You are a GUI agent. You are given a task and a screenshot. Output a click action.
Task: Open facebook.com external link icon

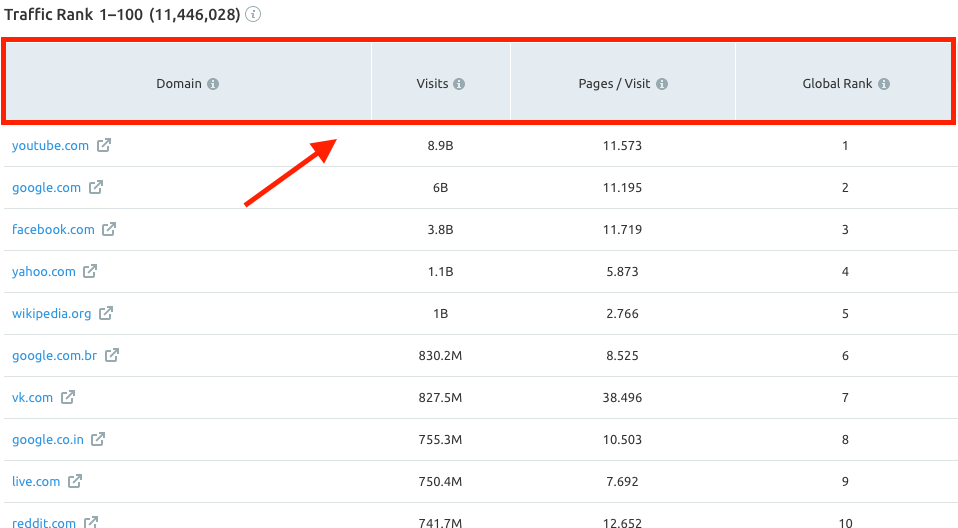tap(109, 229)
